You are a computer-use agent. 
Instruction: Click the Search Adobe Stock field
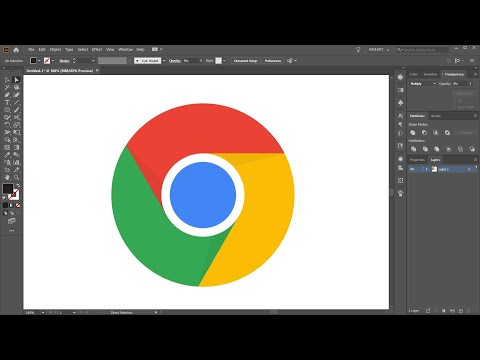coord(423,50)
